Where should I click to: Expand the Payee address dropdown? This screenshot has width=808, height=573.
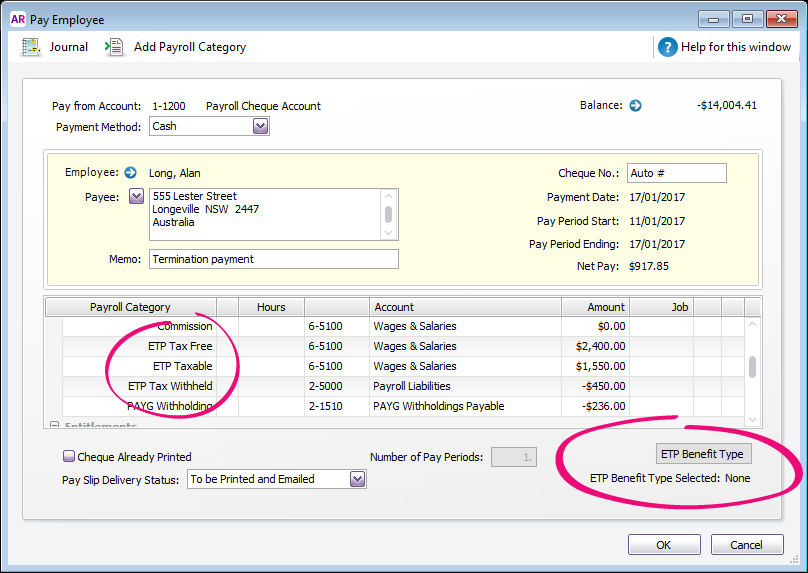pos(137,197)
